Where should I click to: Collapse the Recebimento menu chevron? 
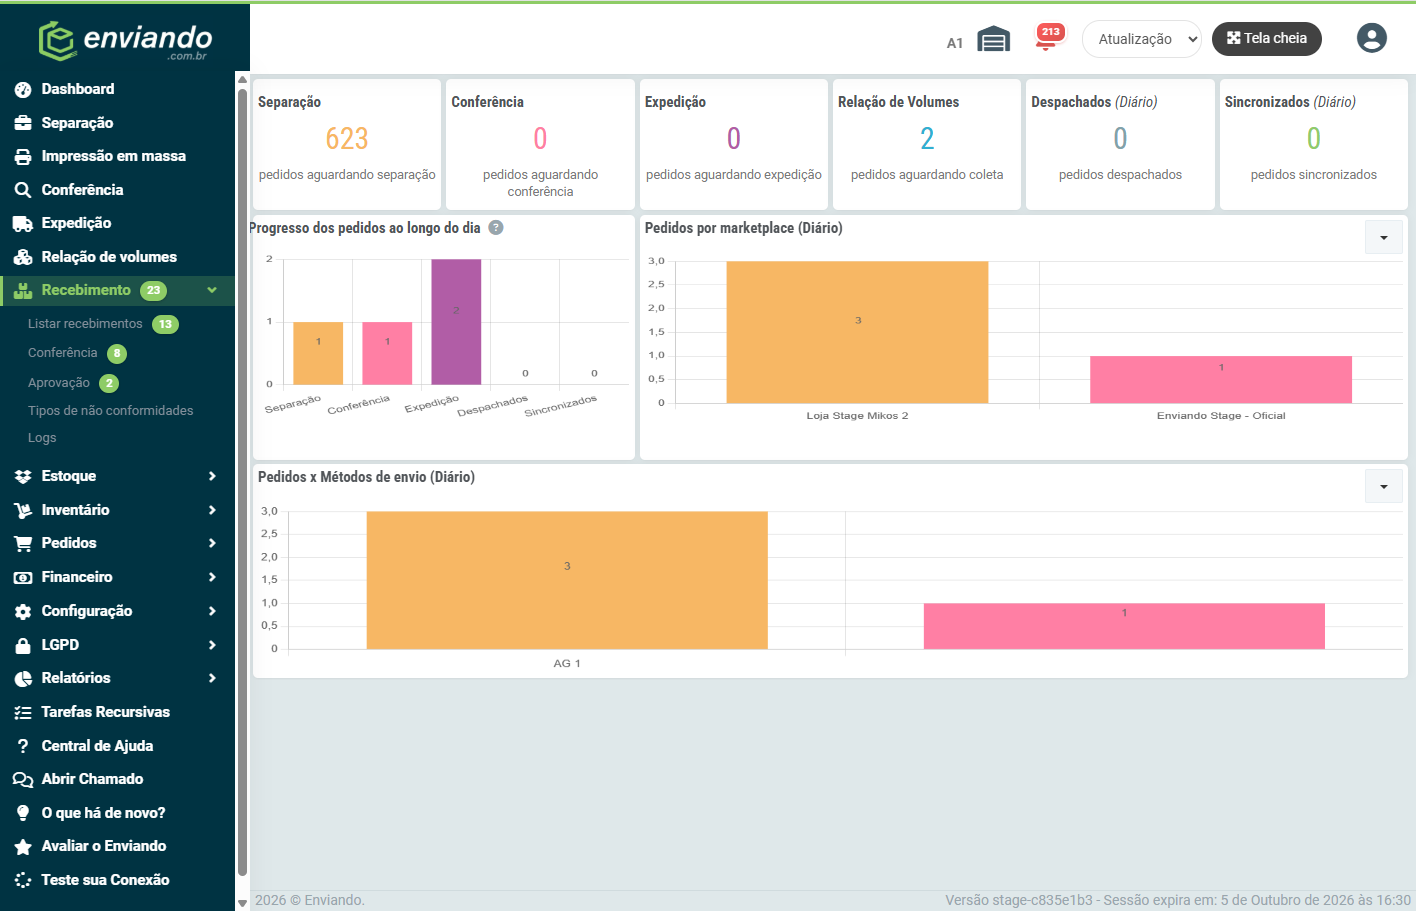tap(212, 290)
